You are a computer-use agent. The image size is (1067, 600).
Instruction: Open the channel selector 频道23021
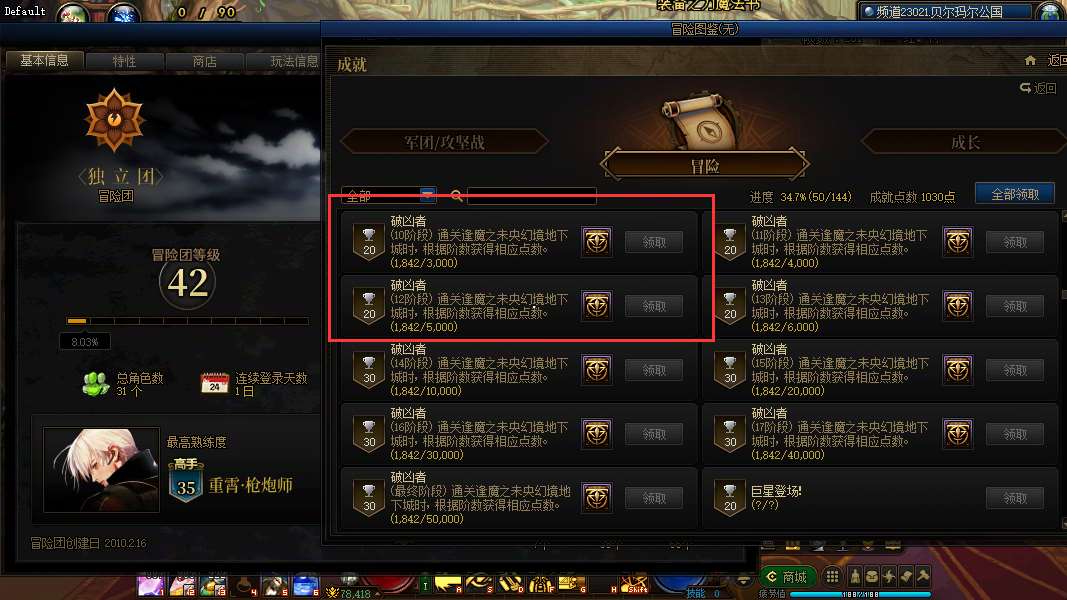(946, 12)
